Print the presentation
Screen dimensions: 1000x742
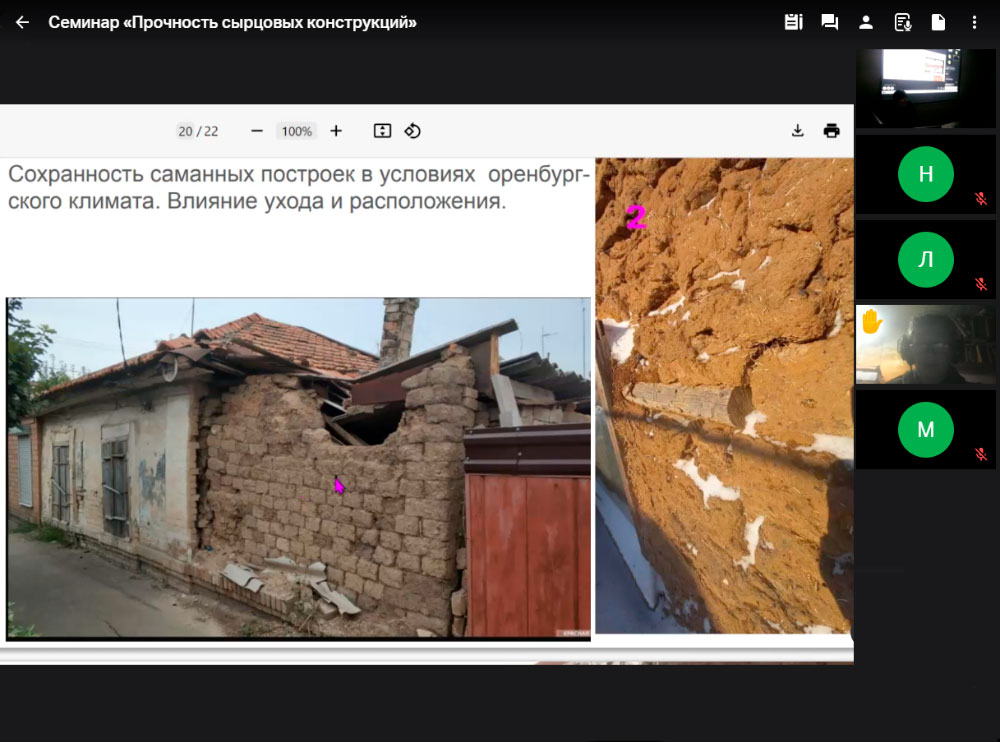832,131
